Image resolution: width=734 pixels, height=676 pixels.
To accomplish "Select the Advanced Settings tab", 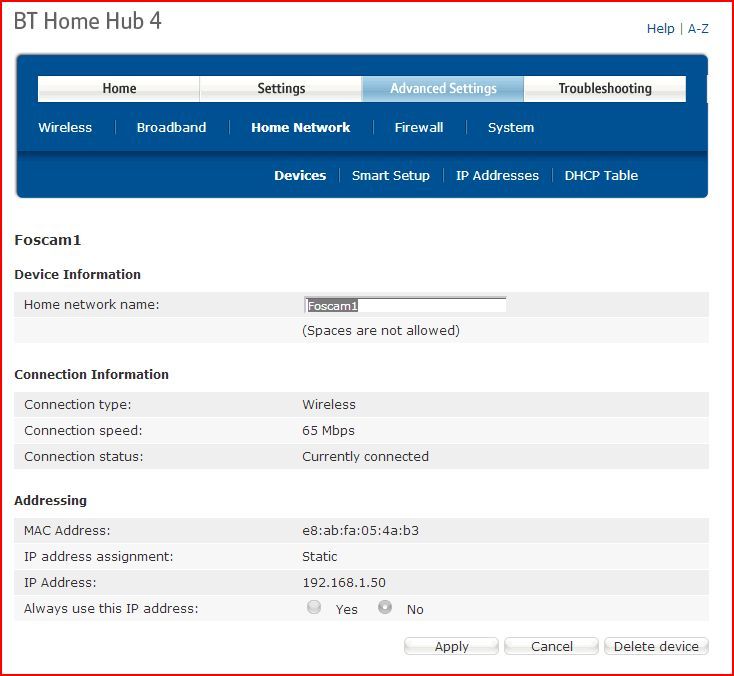I will 443,88.
